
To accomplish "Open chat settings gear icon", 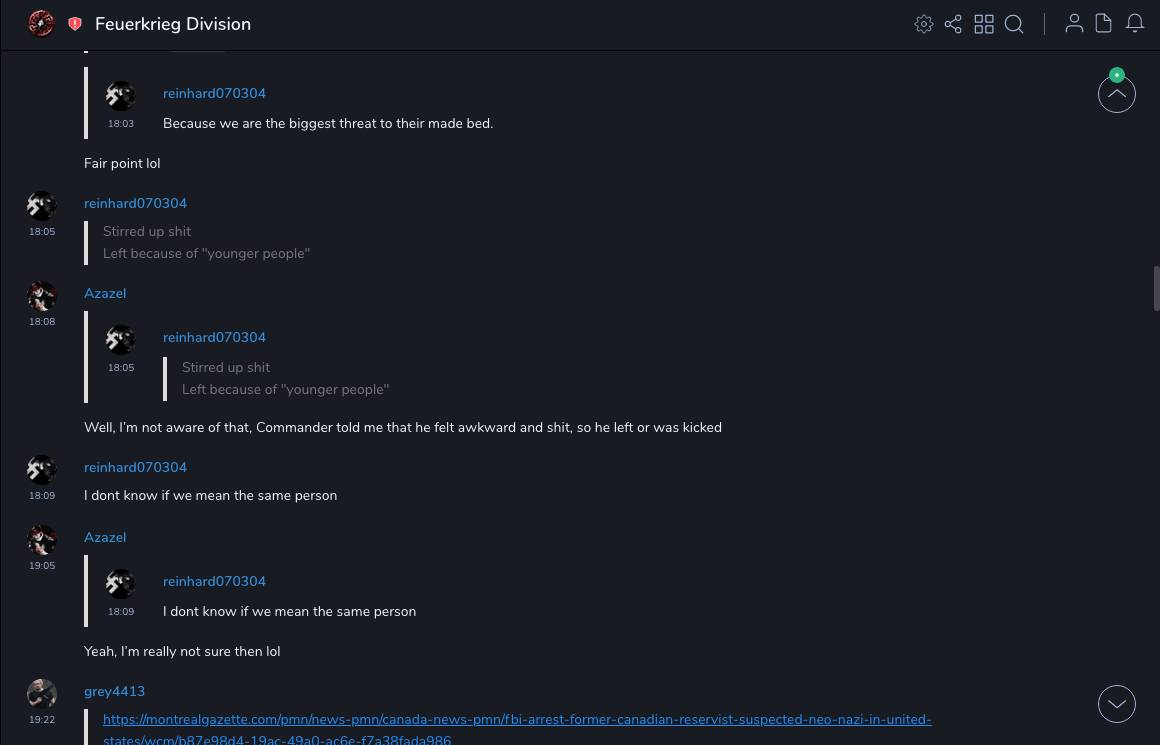I will point(924,24).
